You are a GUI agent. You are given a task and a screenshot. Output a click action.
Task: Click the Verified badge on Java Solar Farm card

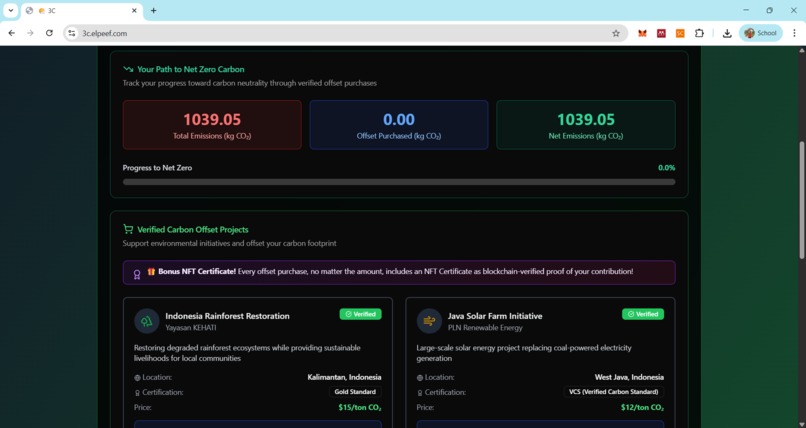click(x=643, y=314)
